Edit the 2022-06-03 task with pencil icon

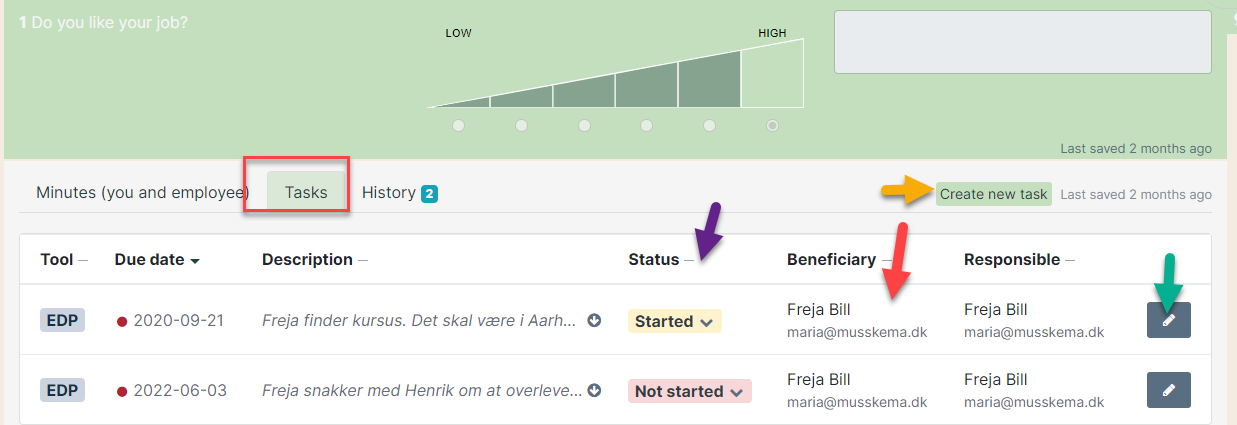click(x=1168, y=390)
